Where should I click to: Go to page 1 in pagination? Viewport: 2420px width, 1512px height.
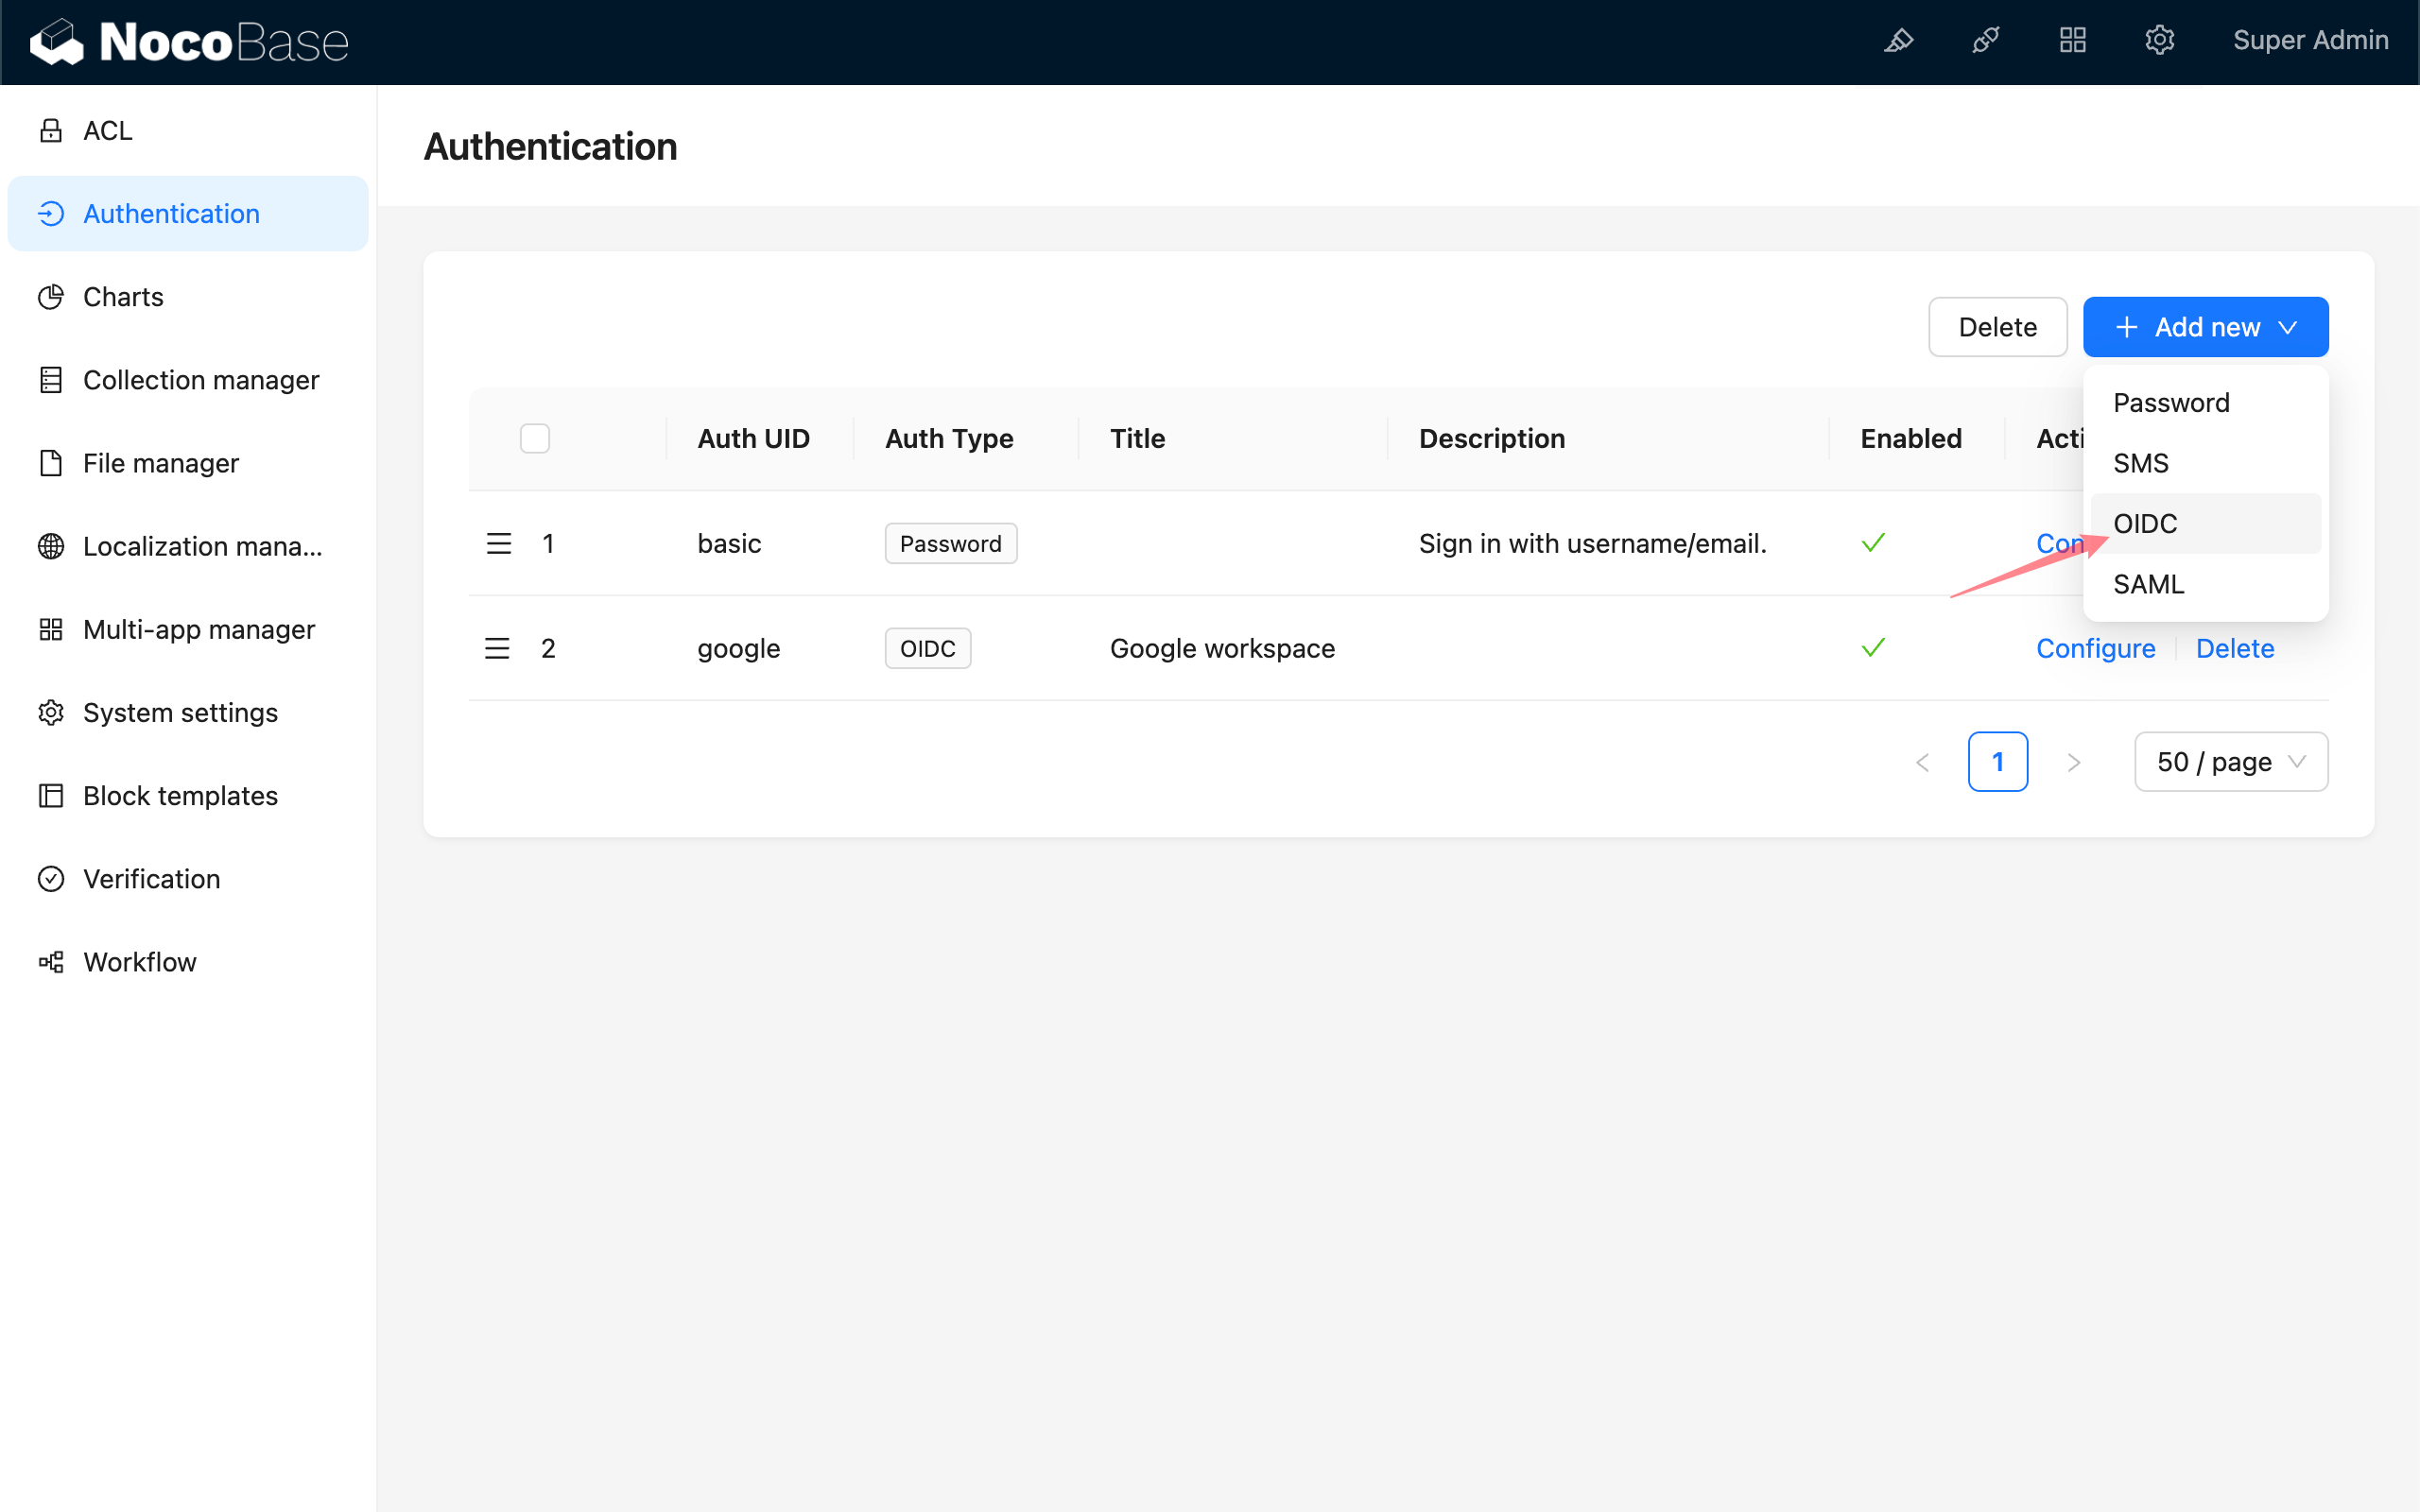point(1997,762)
